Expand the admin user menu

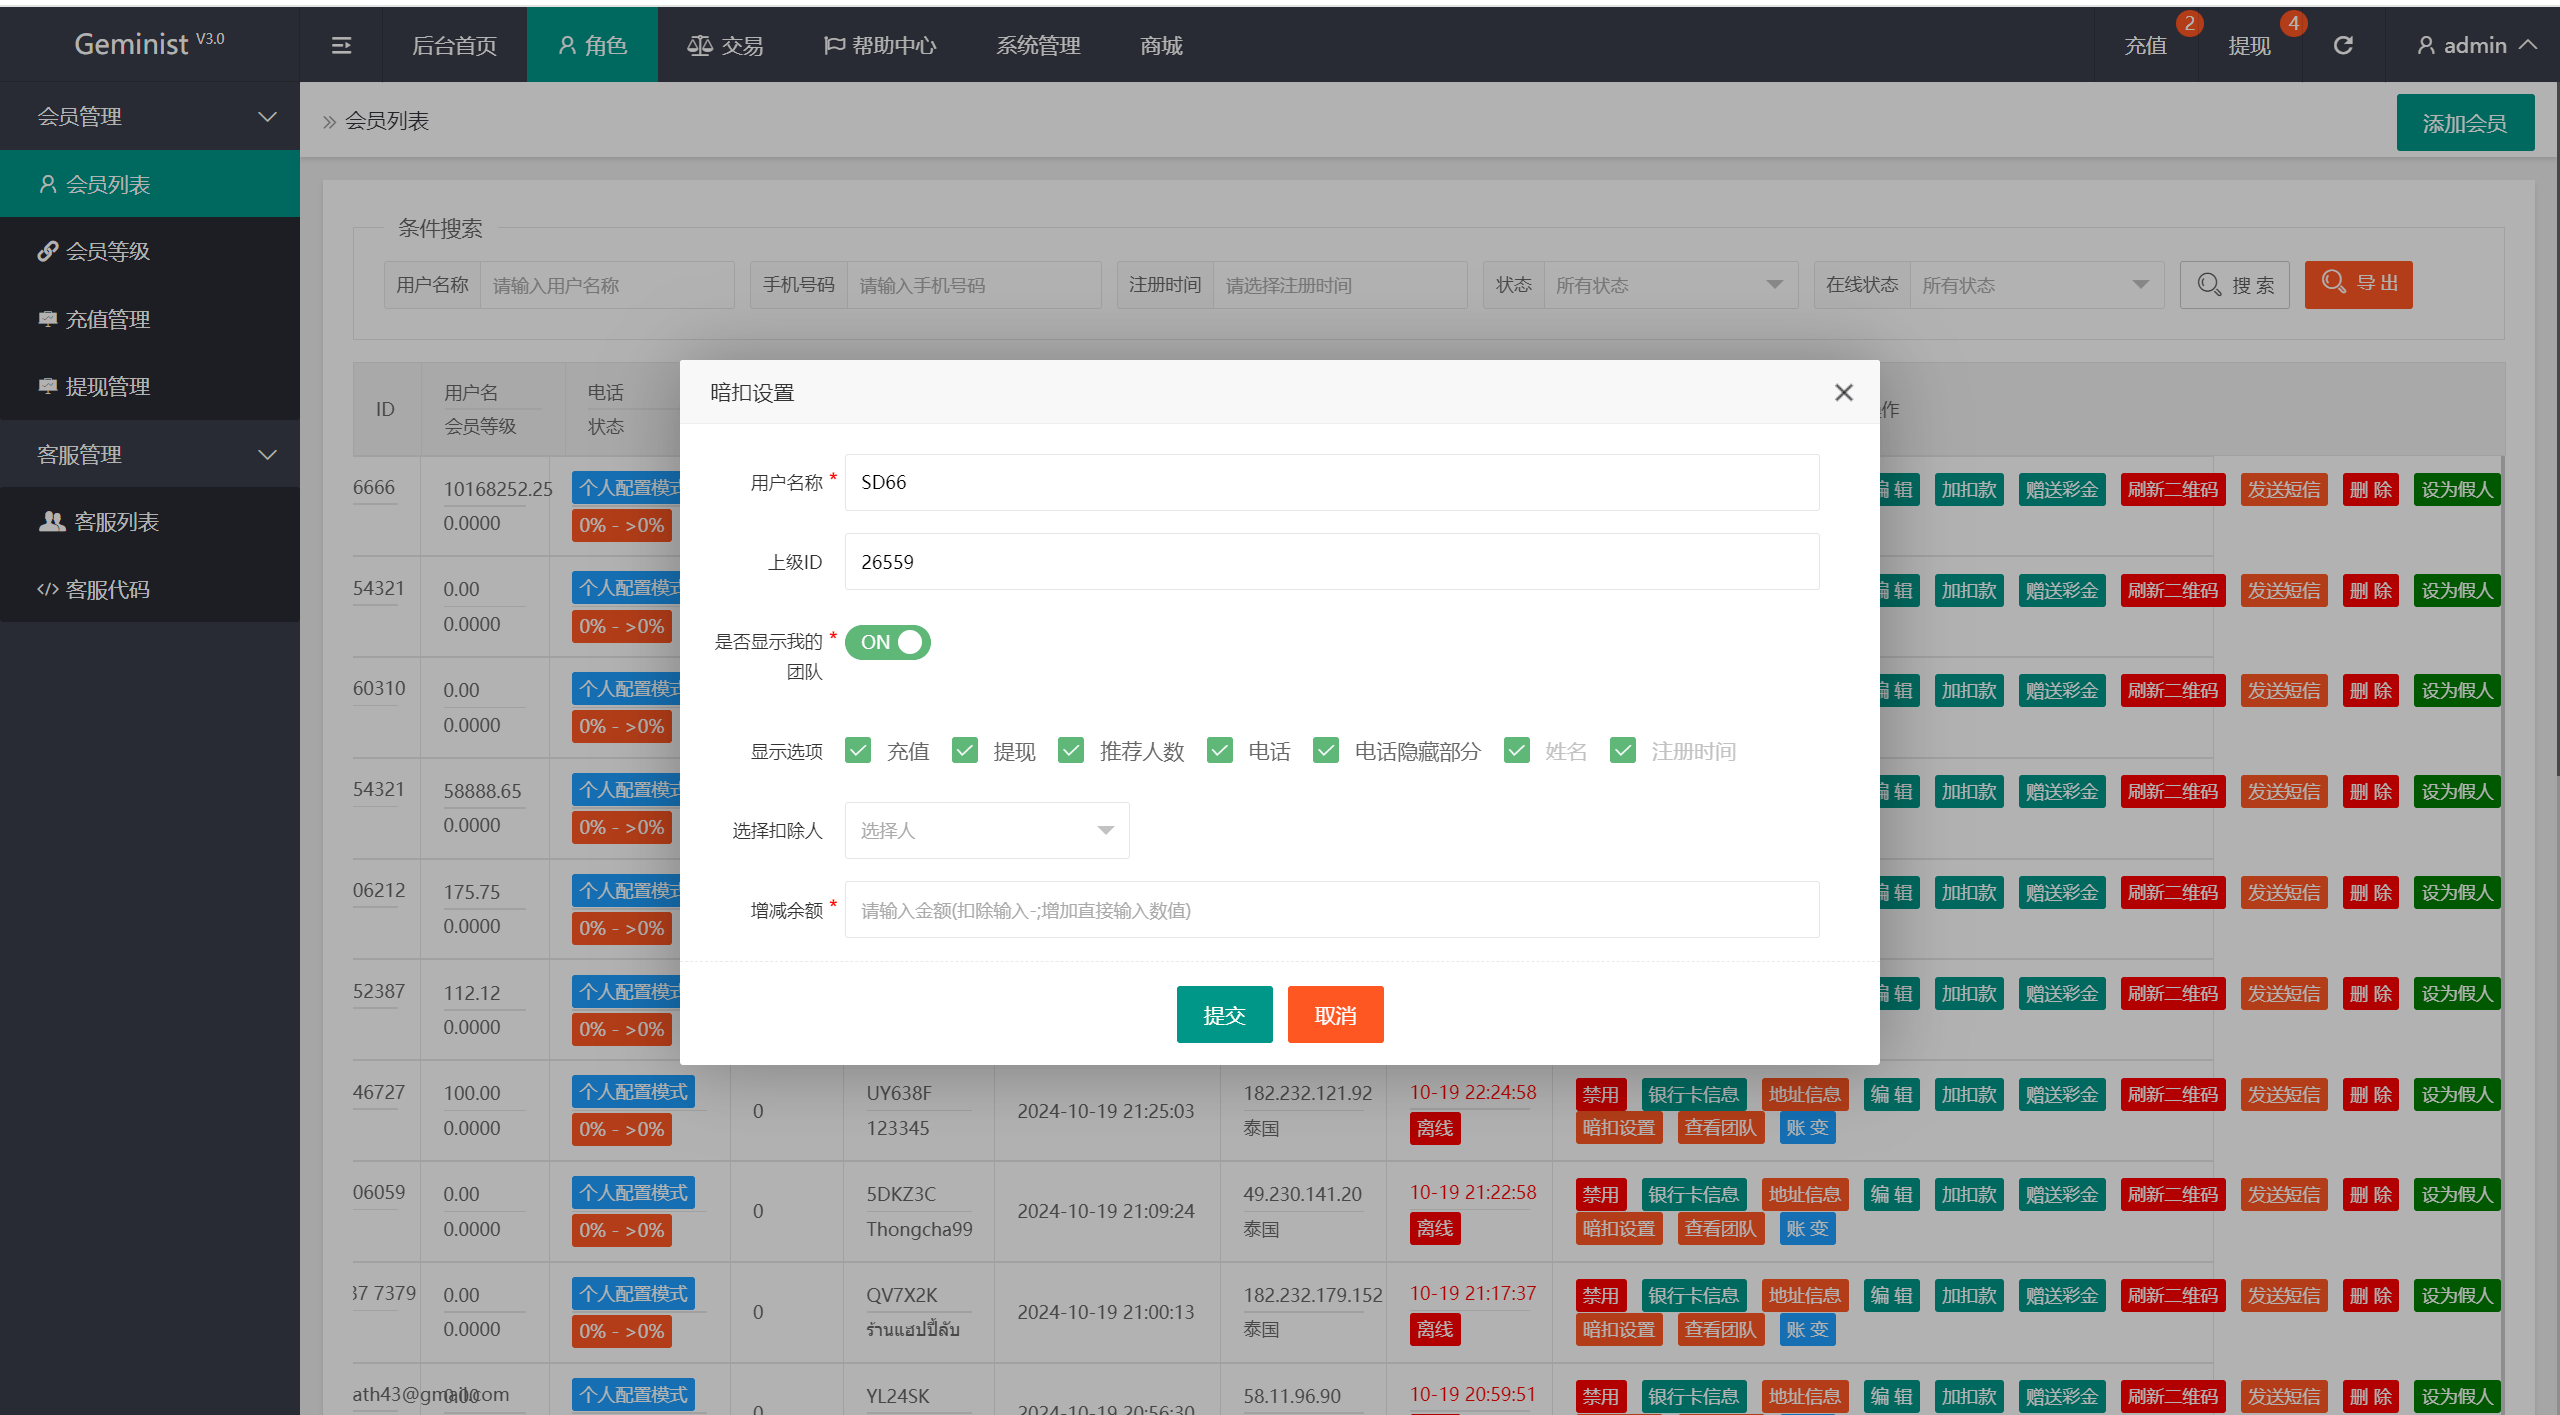(2475, 45)
